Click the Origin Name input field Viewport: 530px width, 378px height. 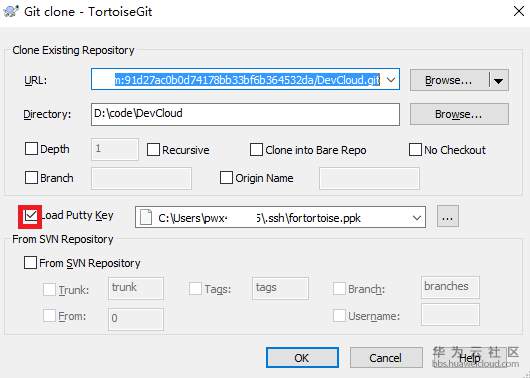[x=369, y=178]
